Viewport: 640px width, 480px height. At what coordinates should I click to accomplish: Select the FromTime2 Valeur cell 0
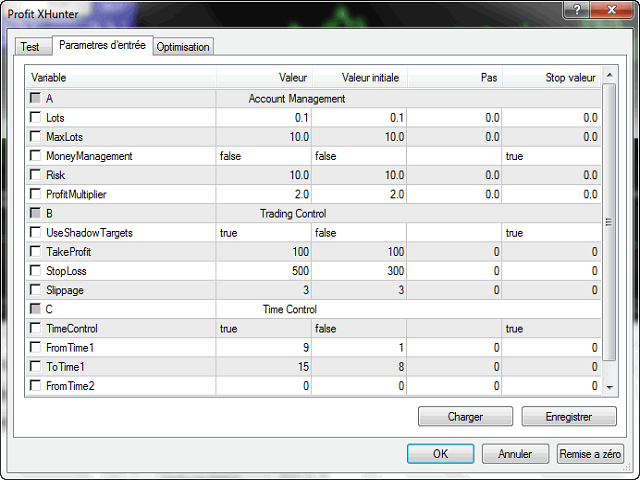[264, 386]
